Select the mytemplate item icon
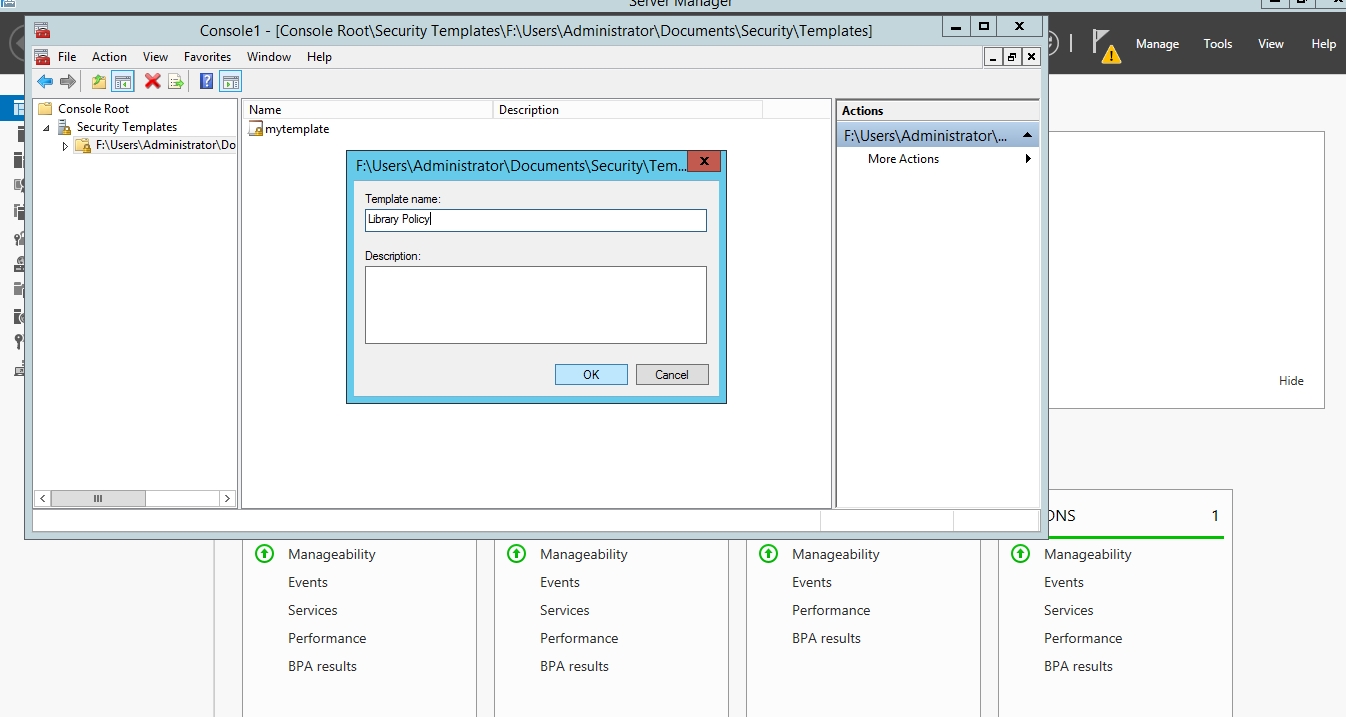The height and width of the screenshot is (717, 1346). (x=256, y=129)
